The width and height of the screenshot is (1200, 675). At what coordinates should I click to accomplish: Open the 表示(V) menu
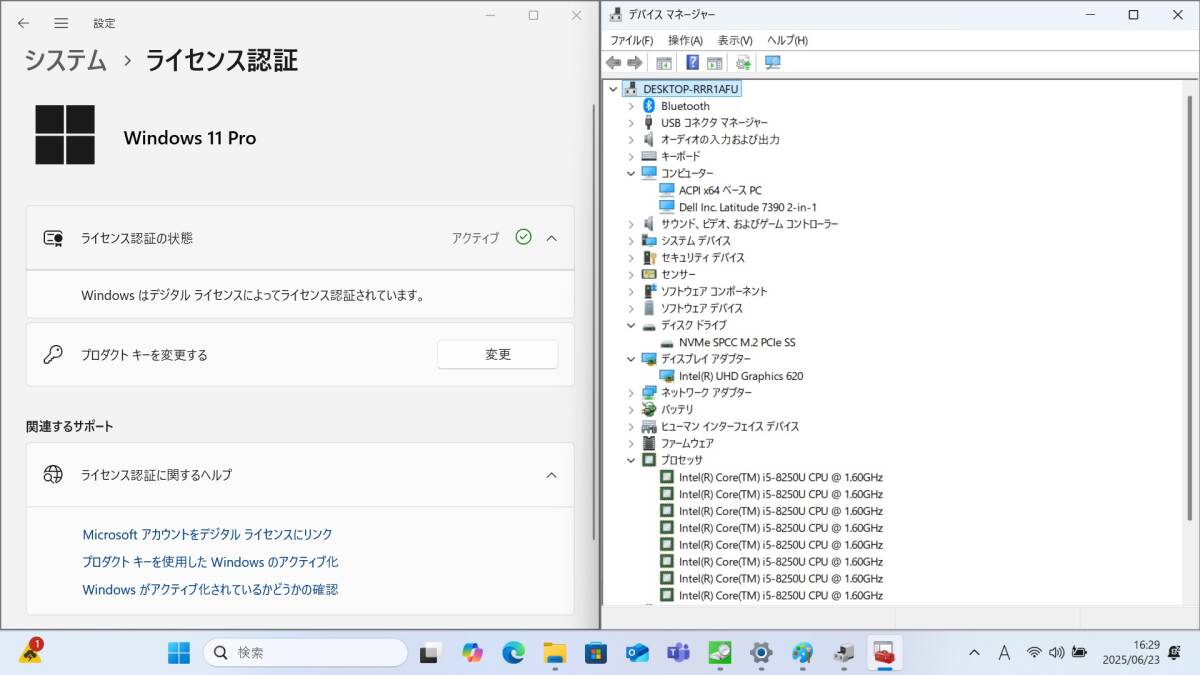735,40
